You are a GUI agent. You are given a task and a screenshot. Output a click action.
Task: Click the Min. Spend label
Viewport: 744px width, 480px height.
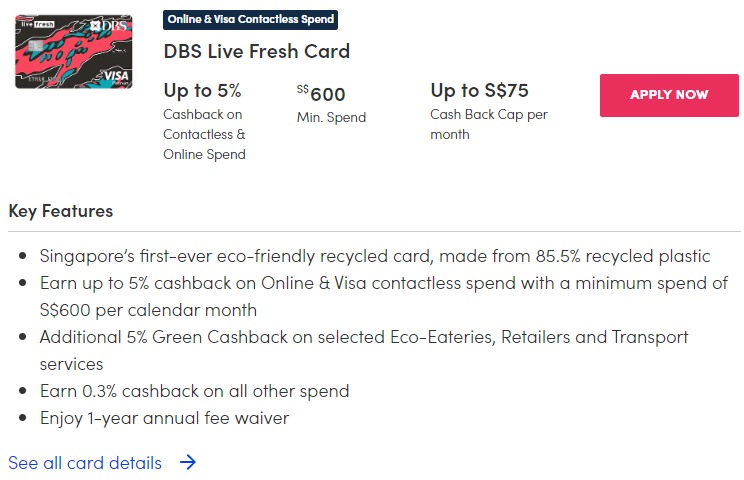pos(331,117)
